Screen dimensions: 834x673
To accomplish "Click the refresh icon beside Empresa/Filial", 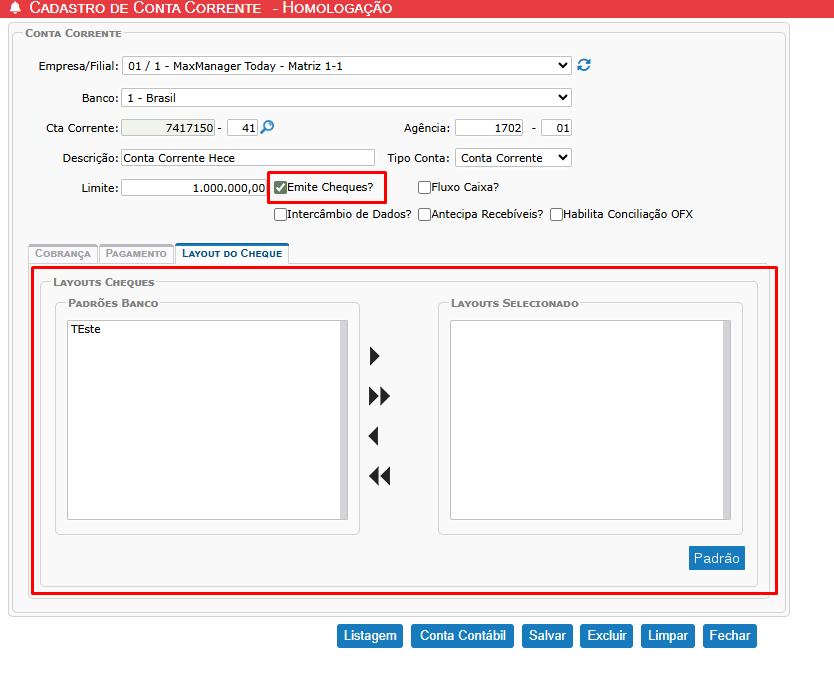I will [x=585, y=66].
